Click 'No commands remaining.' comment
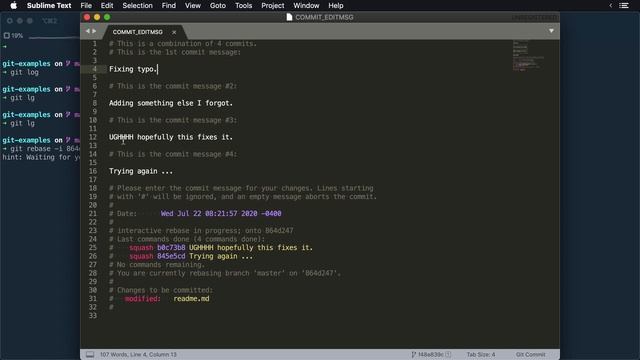Viewport: 640px width, 360px height. tap(157, 264)
